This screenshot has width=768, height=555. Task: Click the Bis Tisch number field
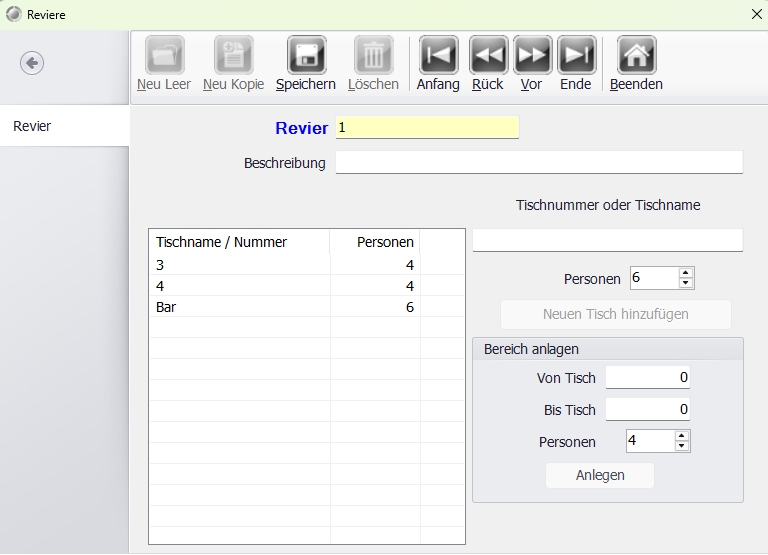pos(648,410)
